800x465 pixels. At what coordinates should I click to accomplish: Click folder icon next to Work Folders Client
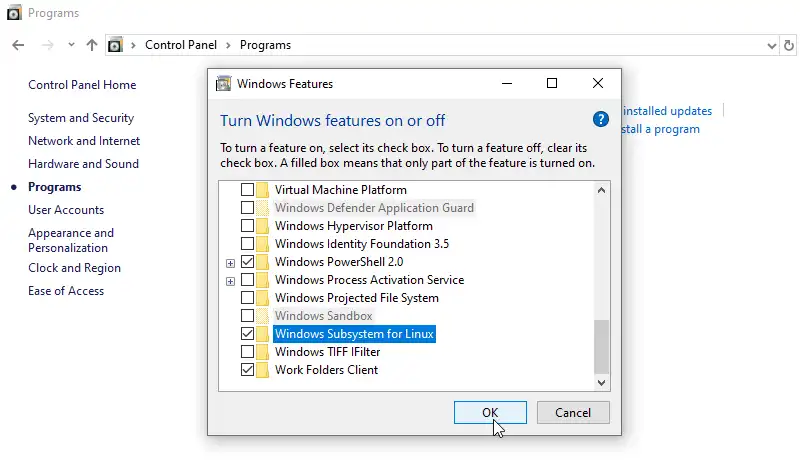262,370
